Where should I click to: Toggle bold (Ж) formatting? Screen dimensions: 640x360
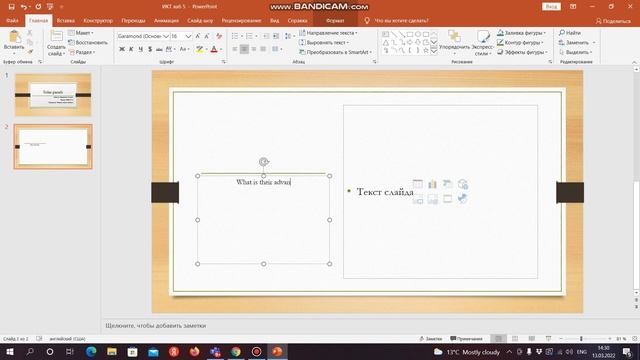click(122, 49)
